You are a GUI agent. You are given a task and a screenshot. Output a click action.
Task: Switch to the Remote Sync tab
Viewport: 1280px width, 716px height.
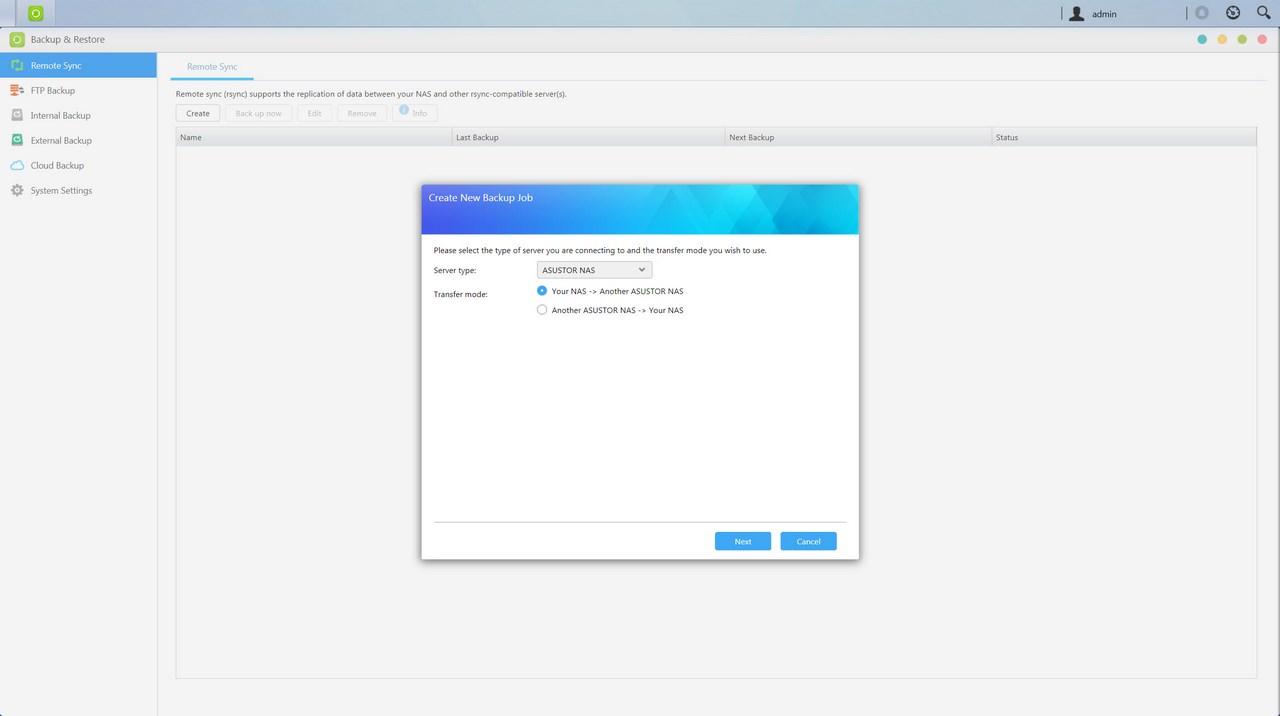pos(212,67)
